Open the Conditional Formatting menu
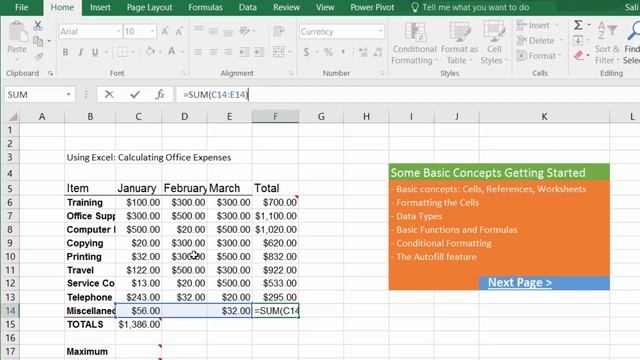The height and width of the screenshot is (360, 640). pyautogui.click(x=414, y=44)
